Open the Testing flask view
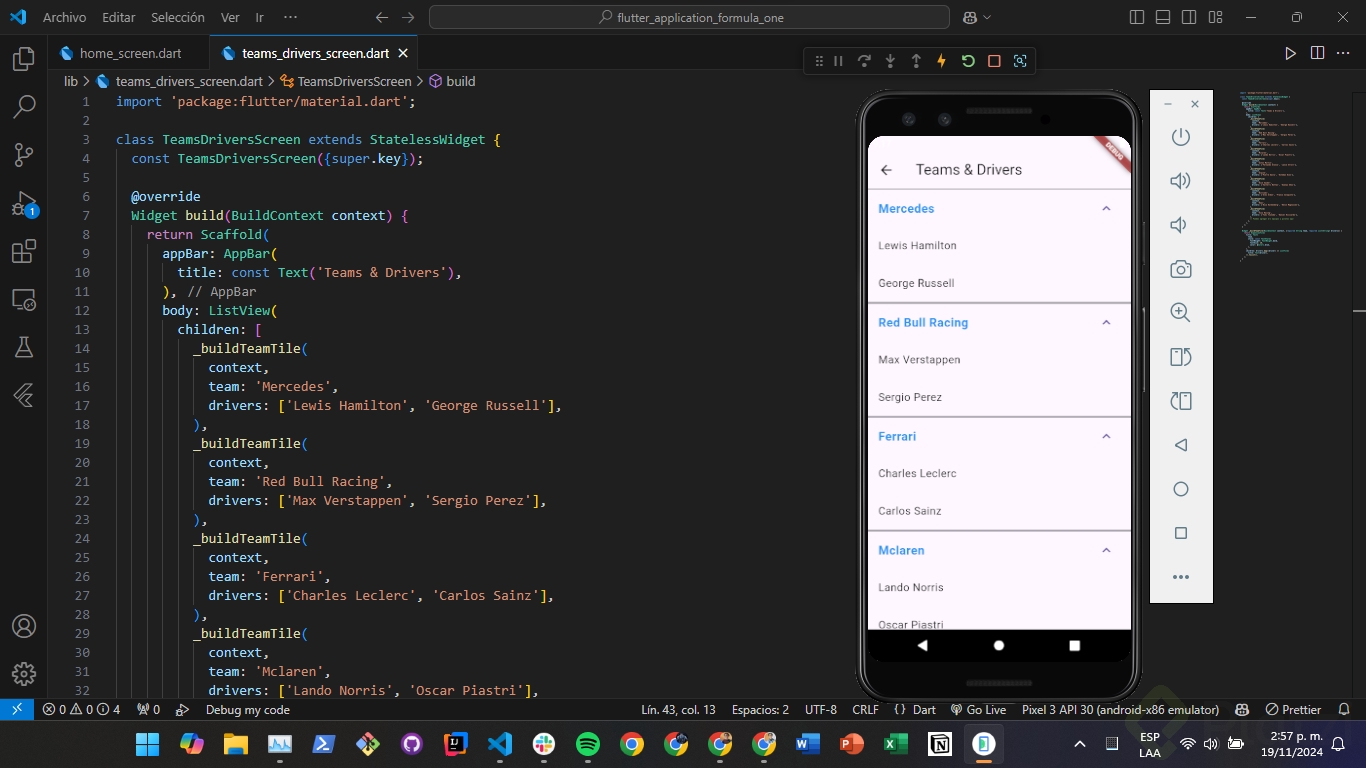 (x=24, y=347)
